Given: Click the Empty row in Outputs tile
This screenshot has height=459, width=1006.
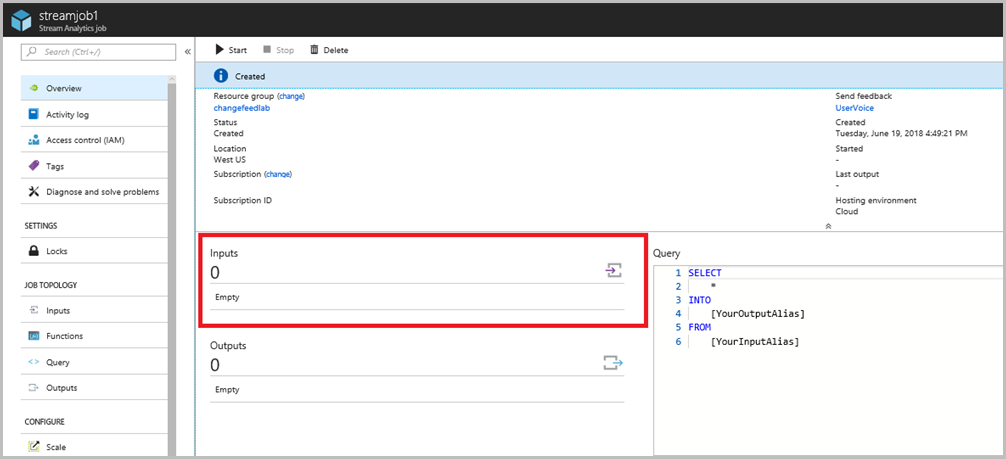Looking at the screenshot, I should pyautogui.click(x=417, y=390).
